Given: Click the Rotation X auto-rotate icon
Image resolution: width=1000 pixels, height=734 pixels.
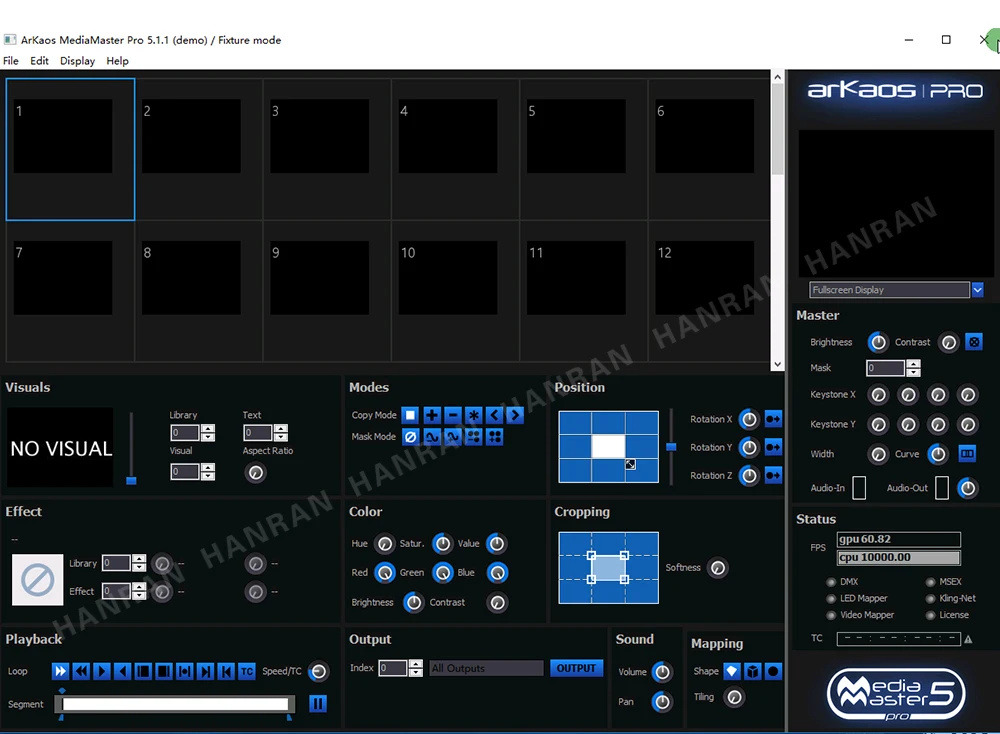Looking at the screenshot, I should [x=773, y=419].
